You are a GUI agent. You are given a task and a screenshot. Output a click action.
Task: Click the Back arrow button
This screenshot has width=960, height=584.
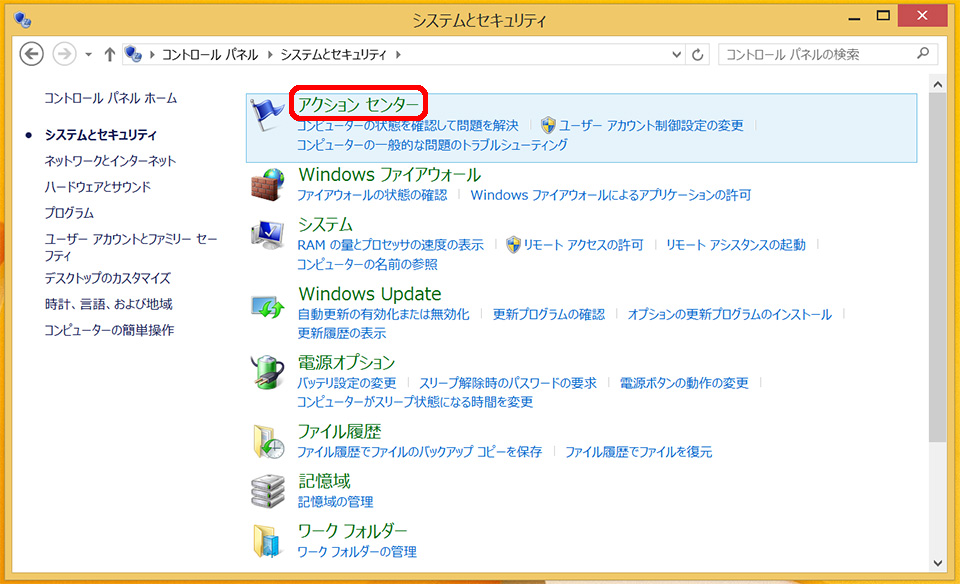click(x=31, y=54)
